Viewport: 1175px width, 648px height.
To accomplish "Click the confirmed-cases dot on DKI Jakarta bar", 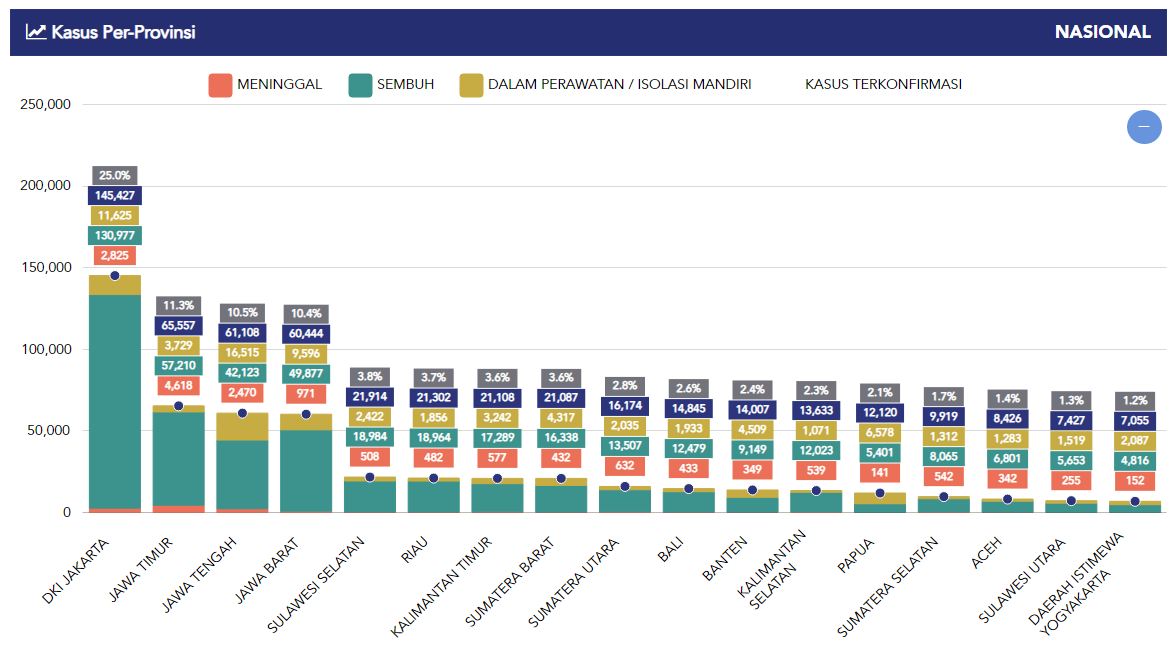I will pyautogui.click(x=115, y=275).
